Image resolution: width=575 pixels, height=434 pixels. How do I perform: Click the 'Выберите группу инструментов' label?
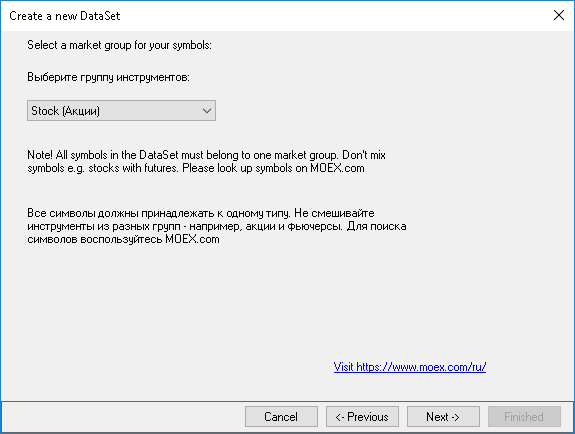108,77
